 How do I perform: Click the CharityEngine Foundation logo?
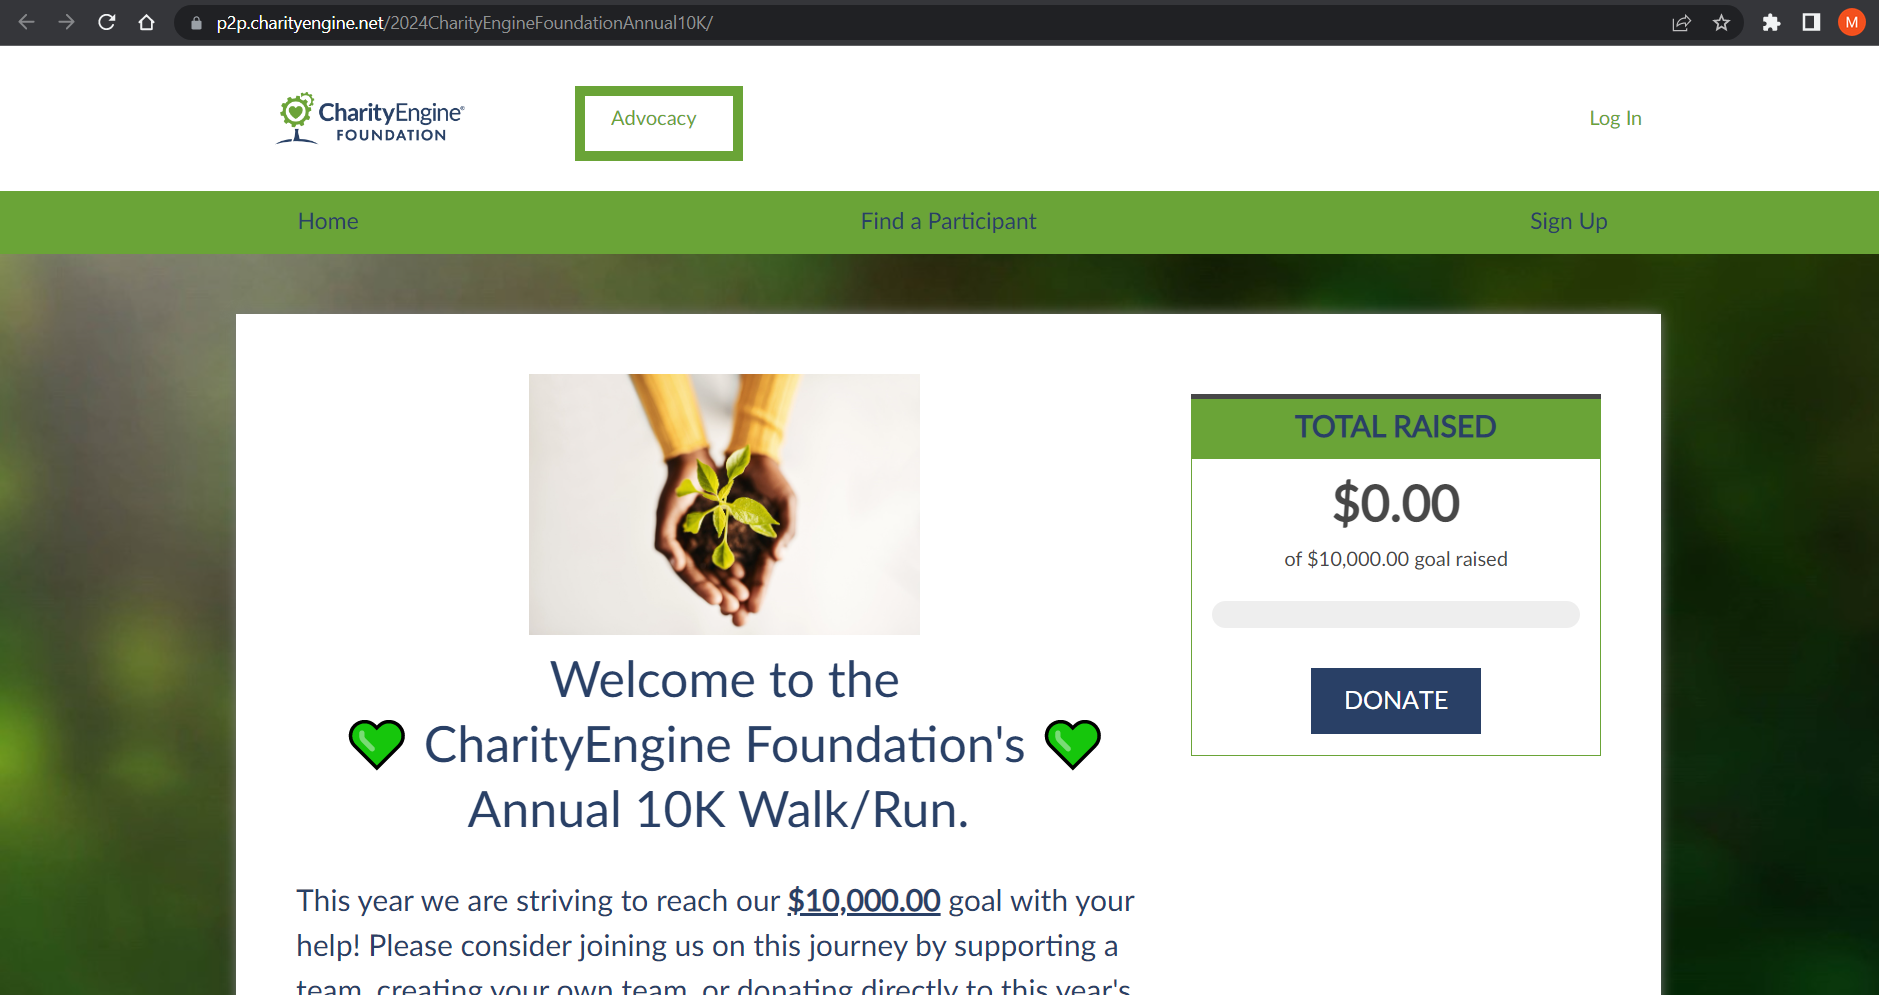pos(371,118)
